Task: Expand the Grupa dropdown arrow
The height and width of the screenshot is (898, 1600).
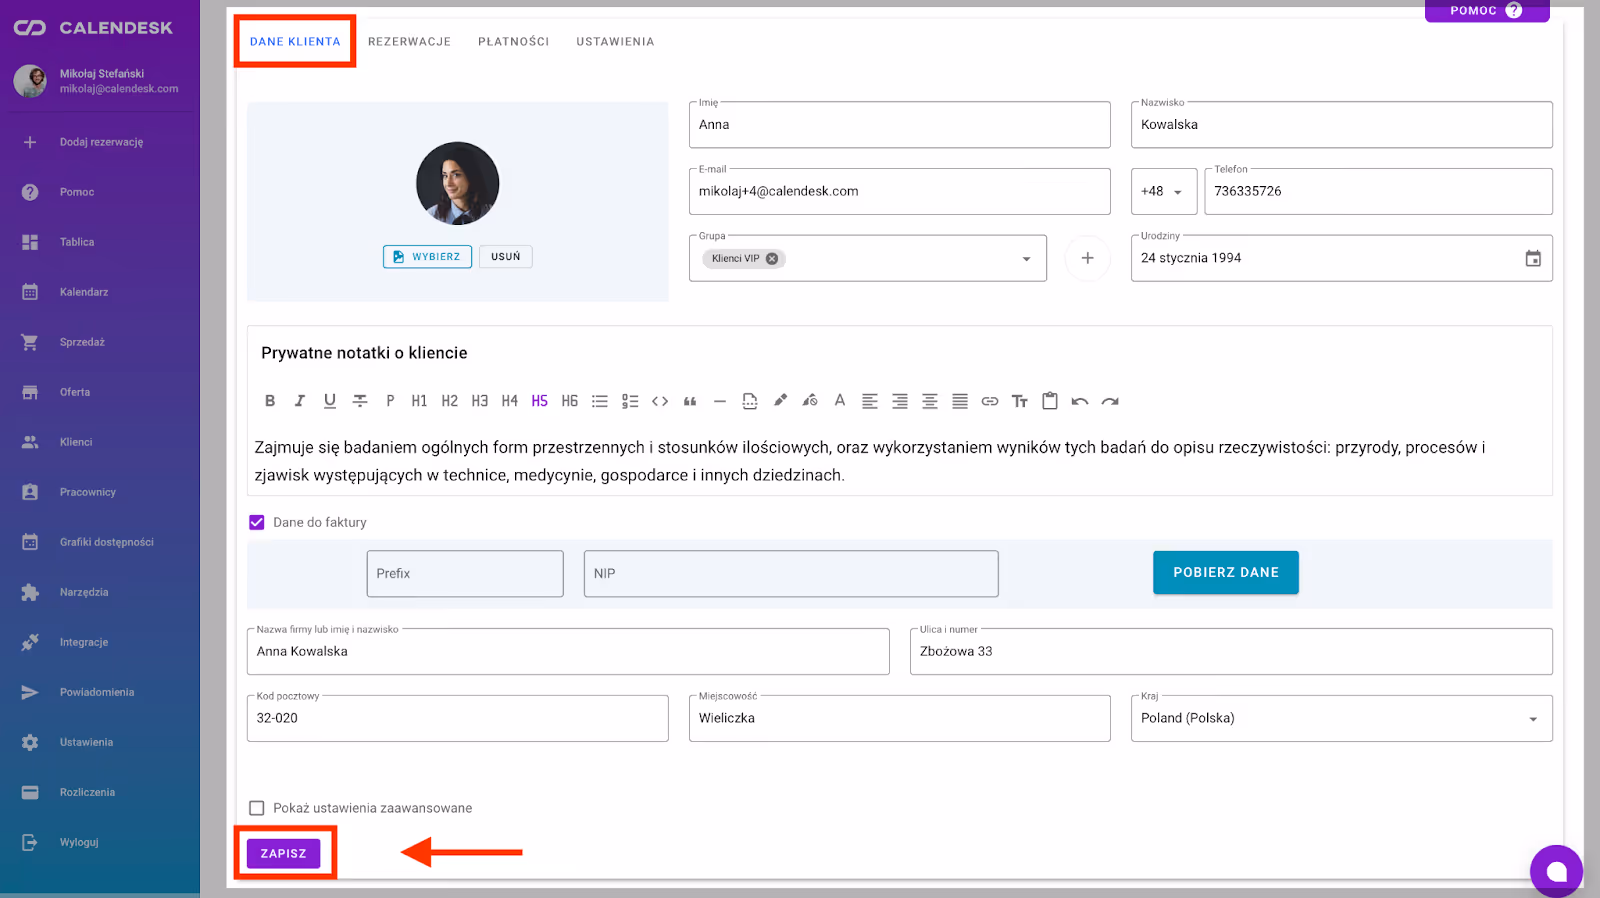Action: point(1026,259)
